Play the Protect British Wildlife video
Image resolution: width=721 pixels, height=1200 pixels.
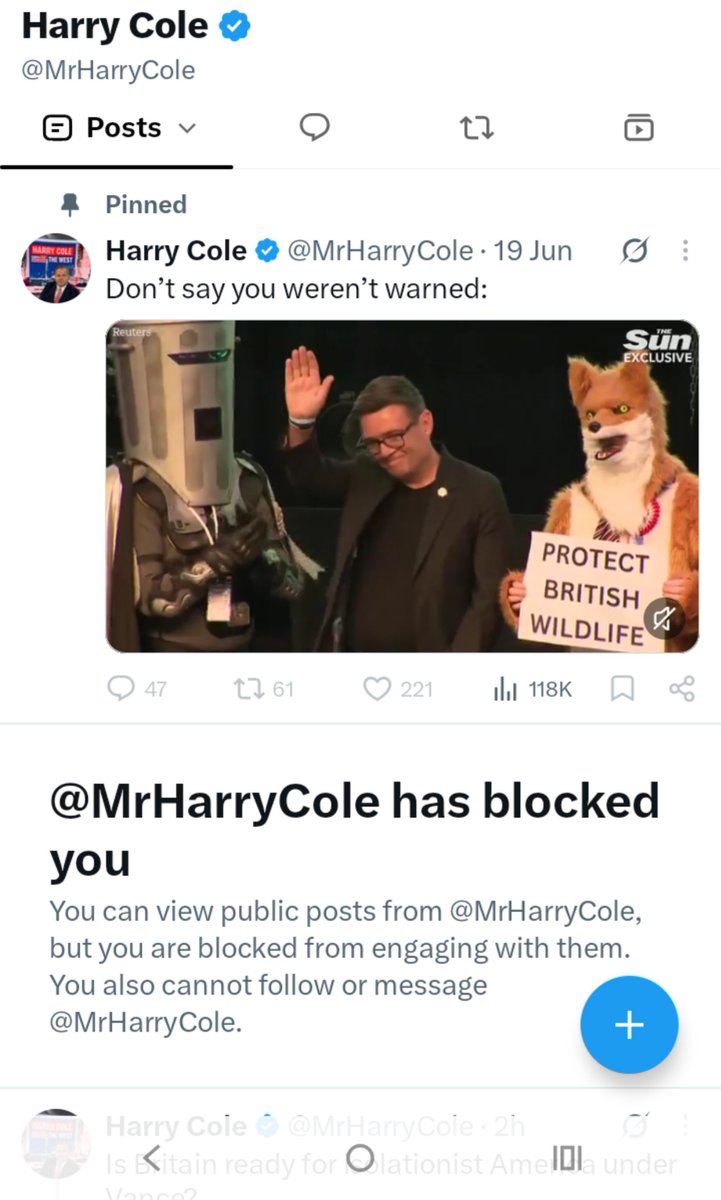pyautogui.click(x=402, y=486)
